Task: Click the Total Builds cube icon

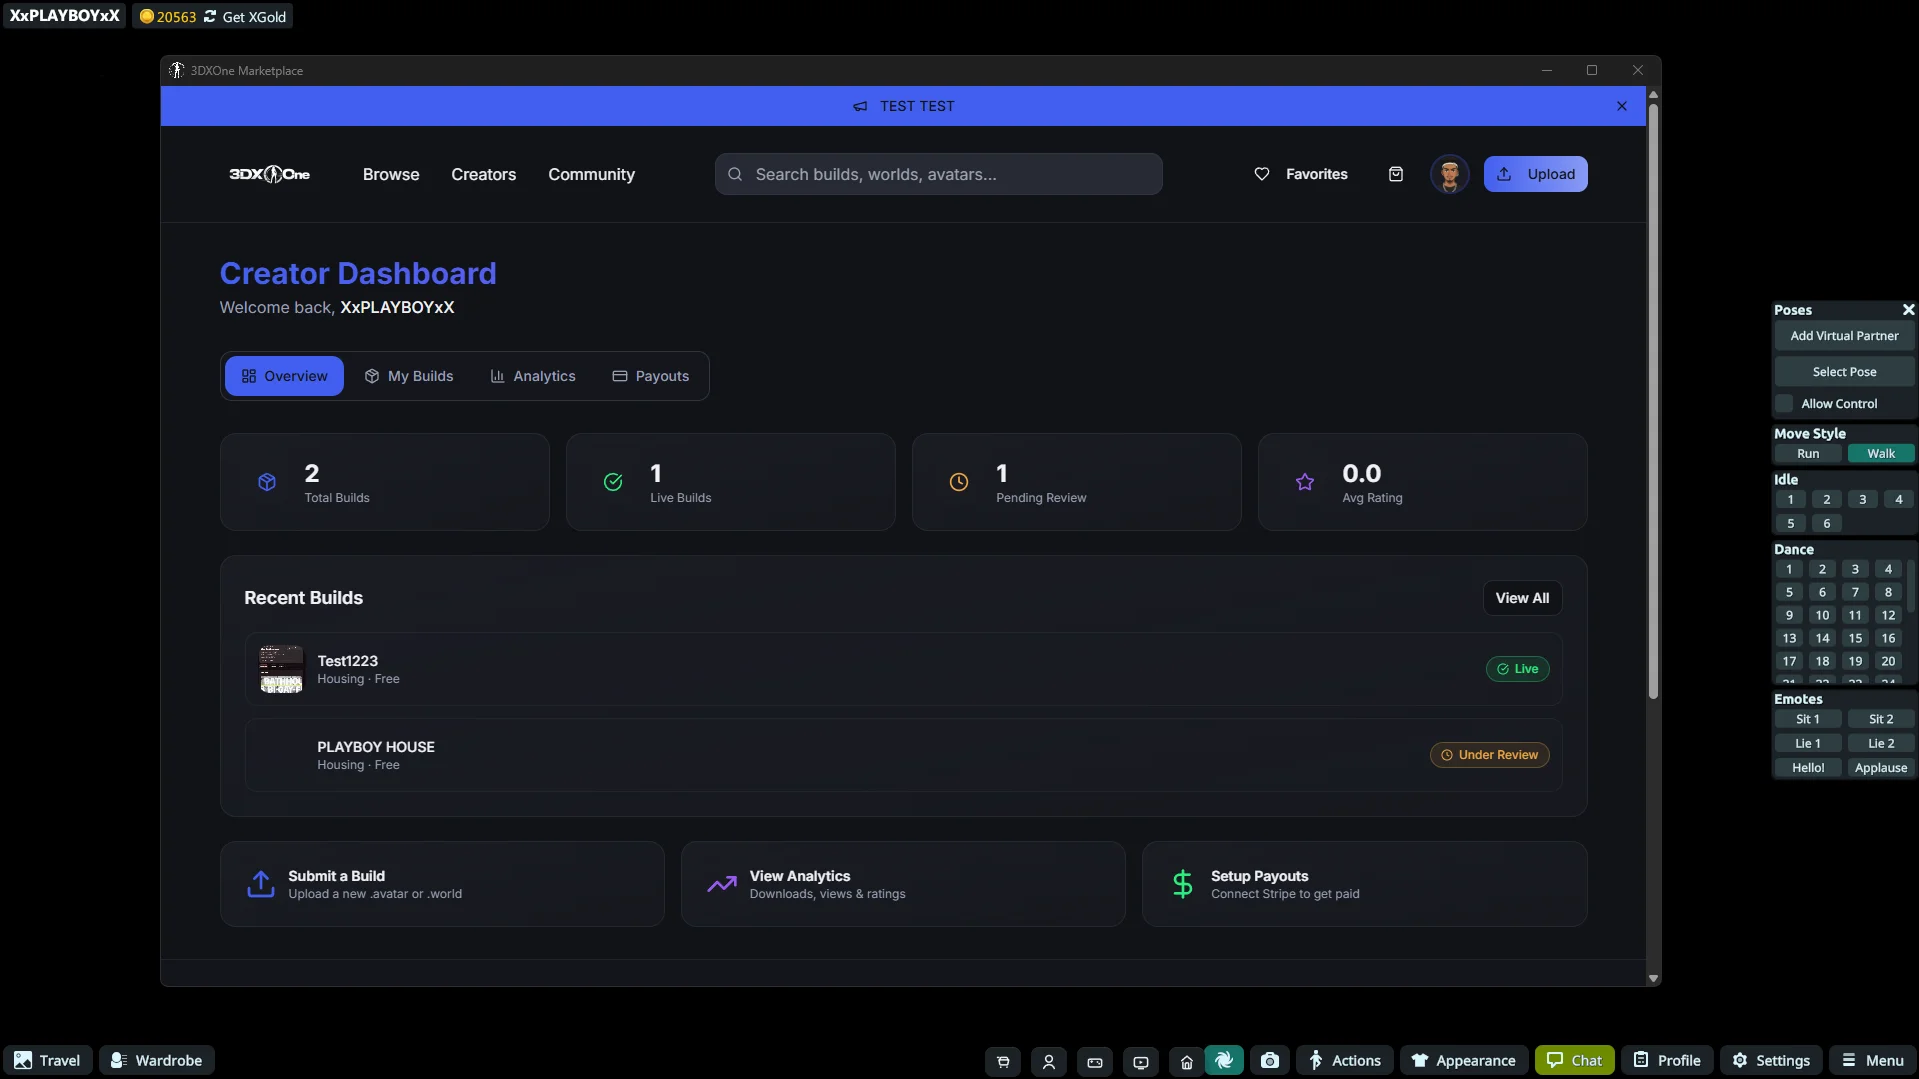Action: point(267,482)
